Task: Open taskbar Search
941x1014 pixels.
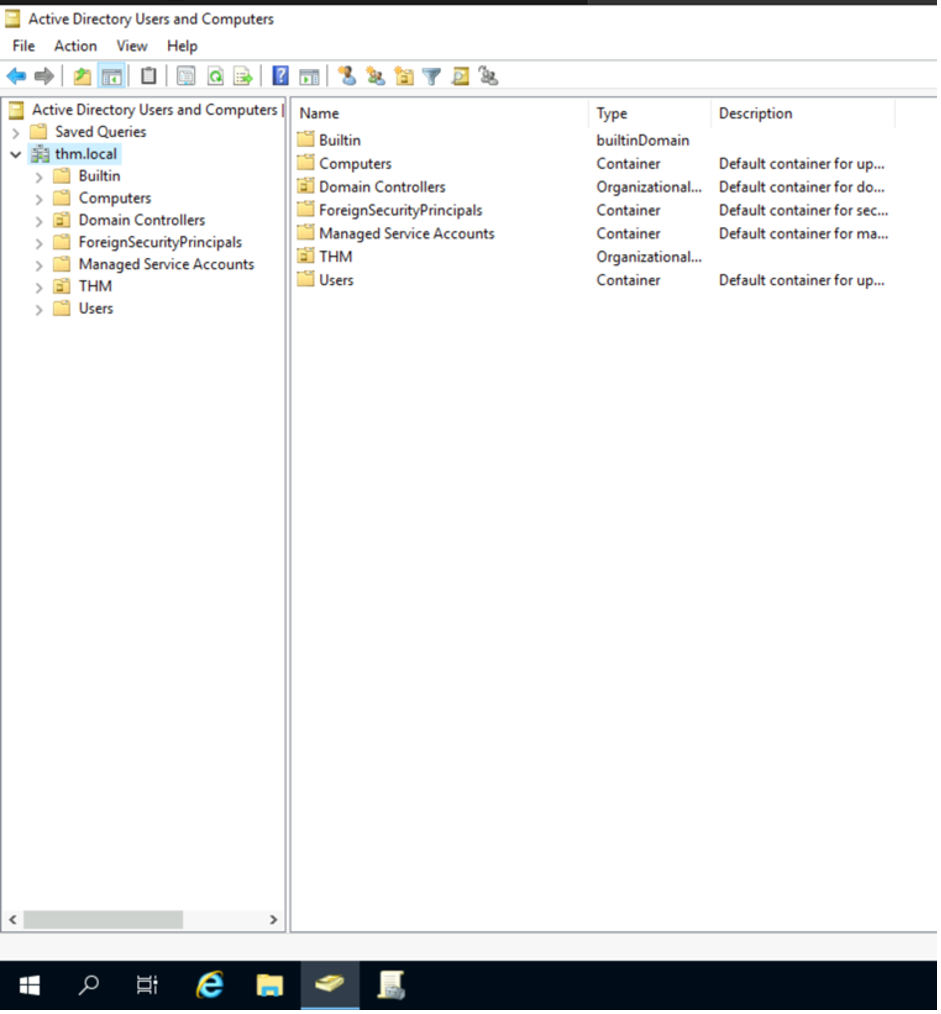Action: pyautogui.click(x=89, y=986)
